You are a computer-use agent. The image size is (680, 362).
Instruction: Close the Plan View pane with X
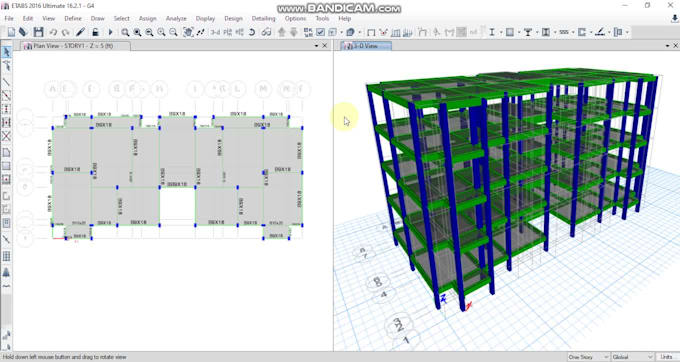point(325,46)
